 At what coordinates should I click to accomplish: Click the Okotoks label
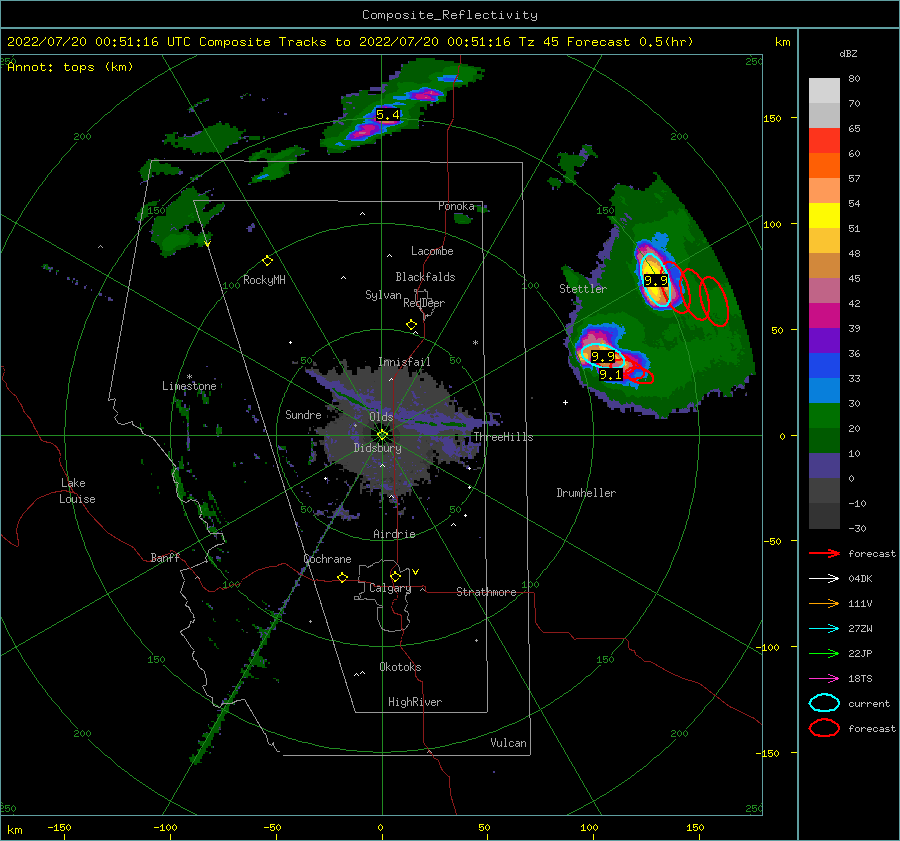pyautogui.click(x=400, y=667)
